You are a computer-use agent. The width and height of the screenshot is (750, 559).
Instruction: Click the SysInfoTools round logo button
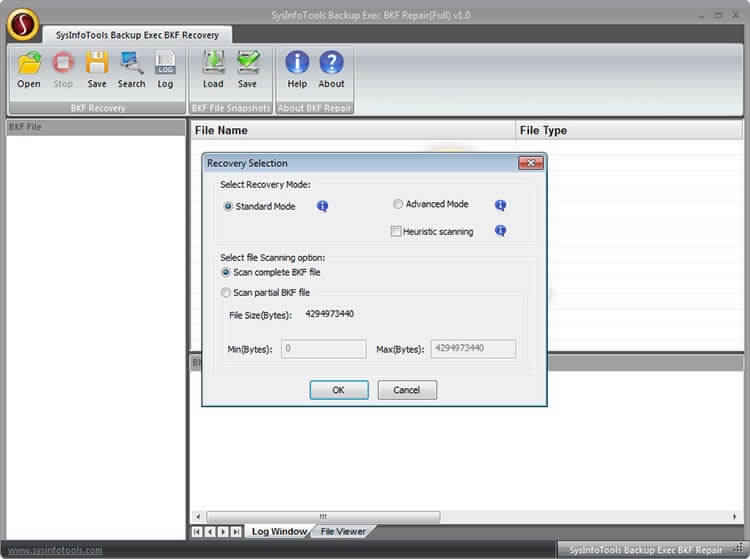[x=22, y=24]
